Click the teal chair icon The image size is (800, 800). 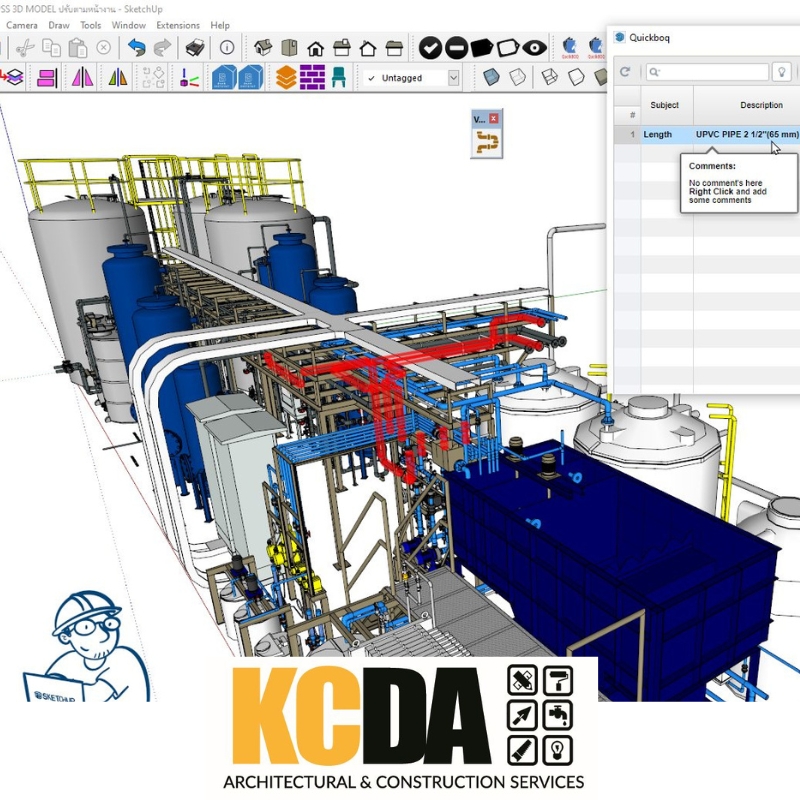(x=338, y=78)
